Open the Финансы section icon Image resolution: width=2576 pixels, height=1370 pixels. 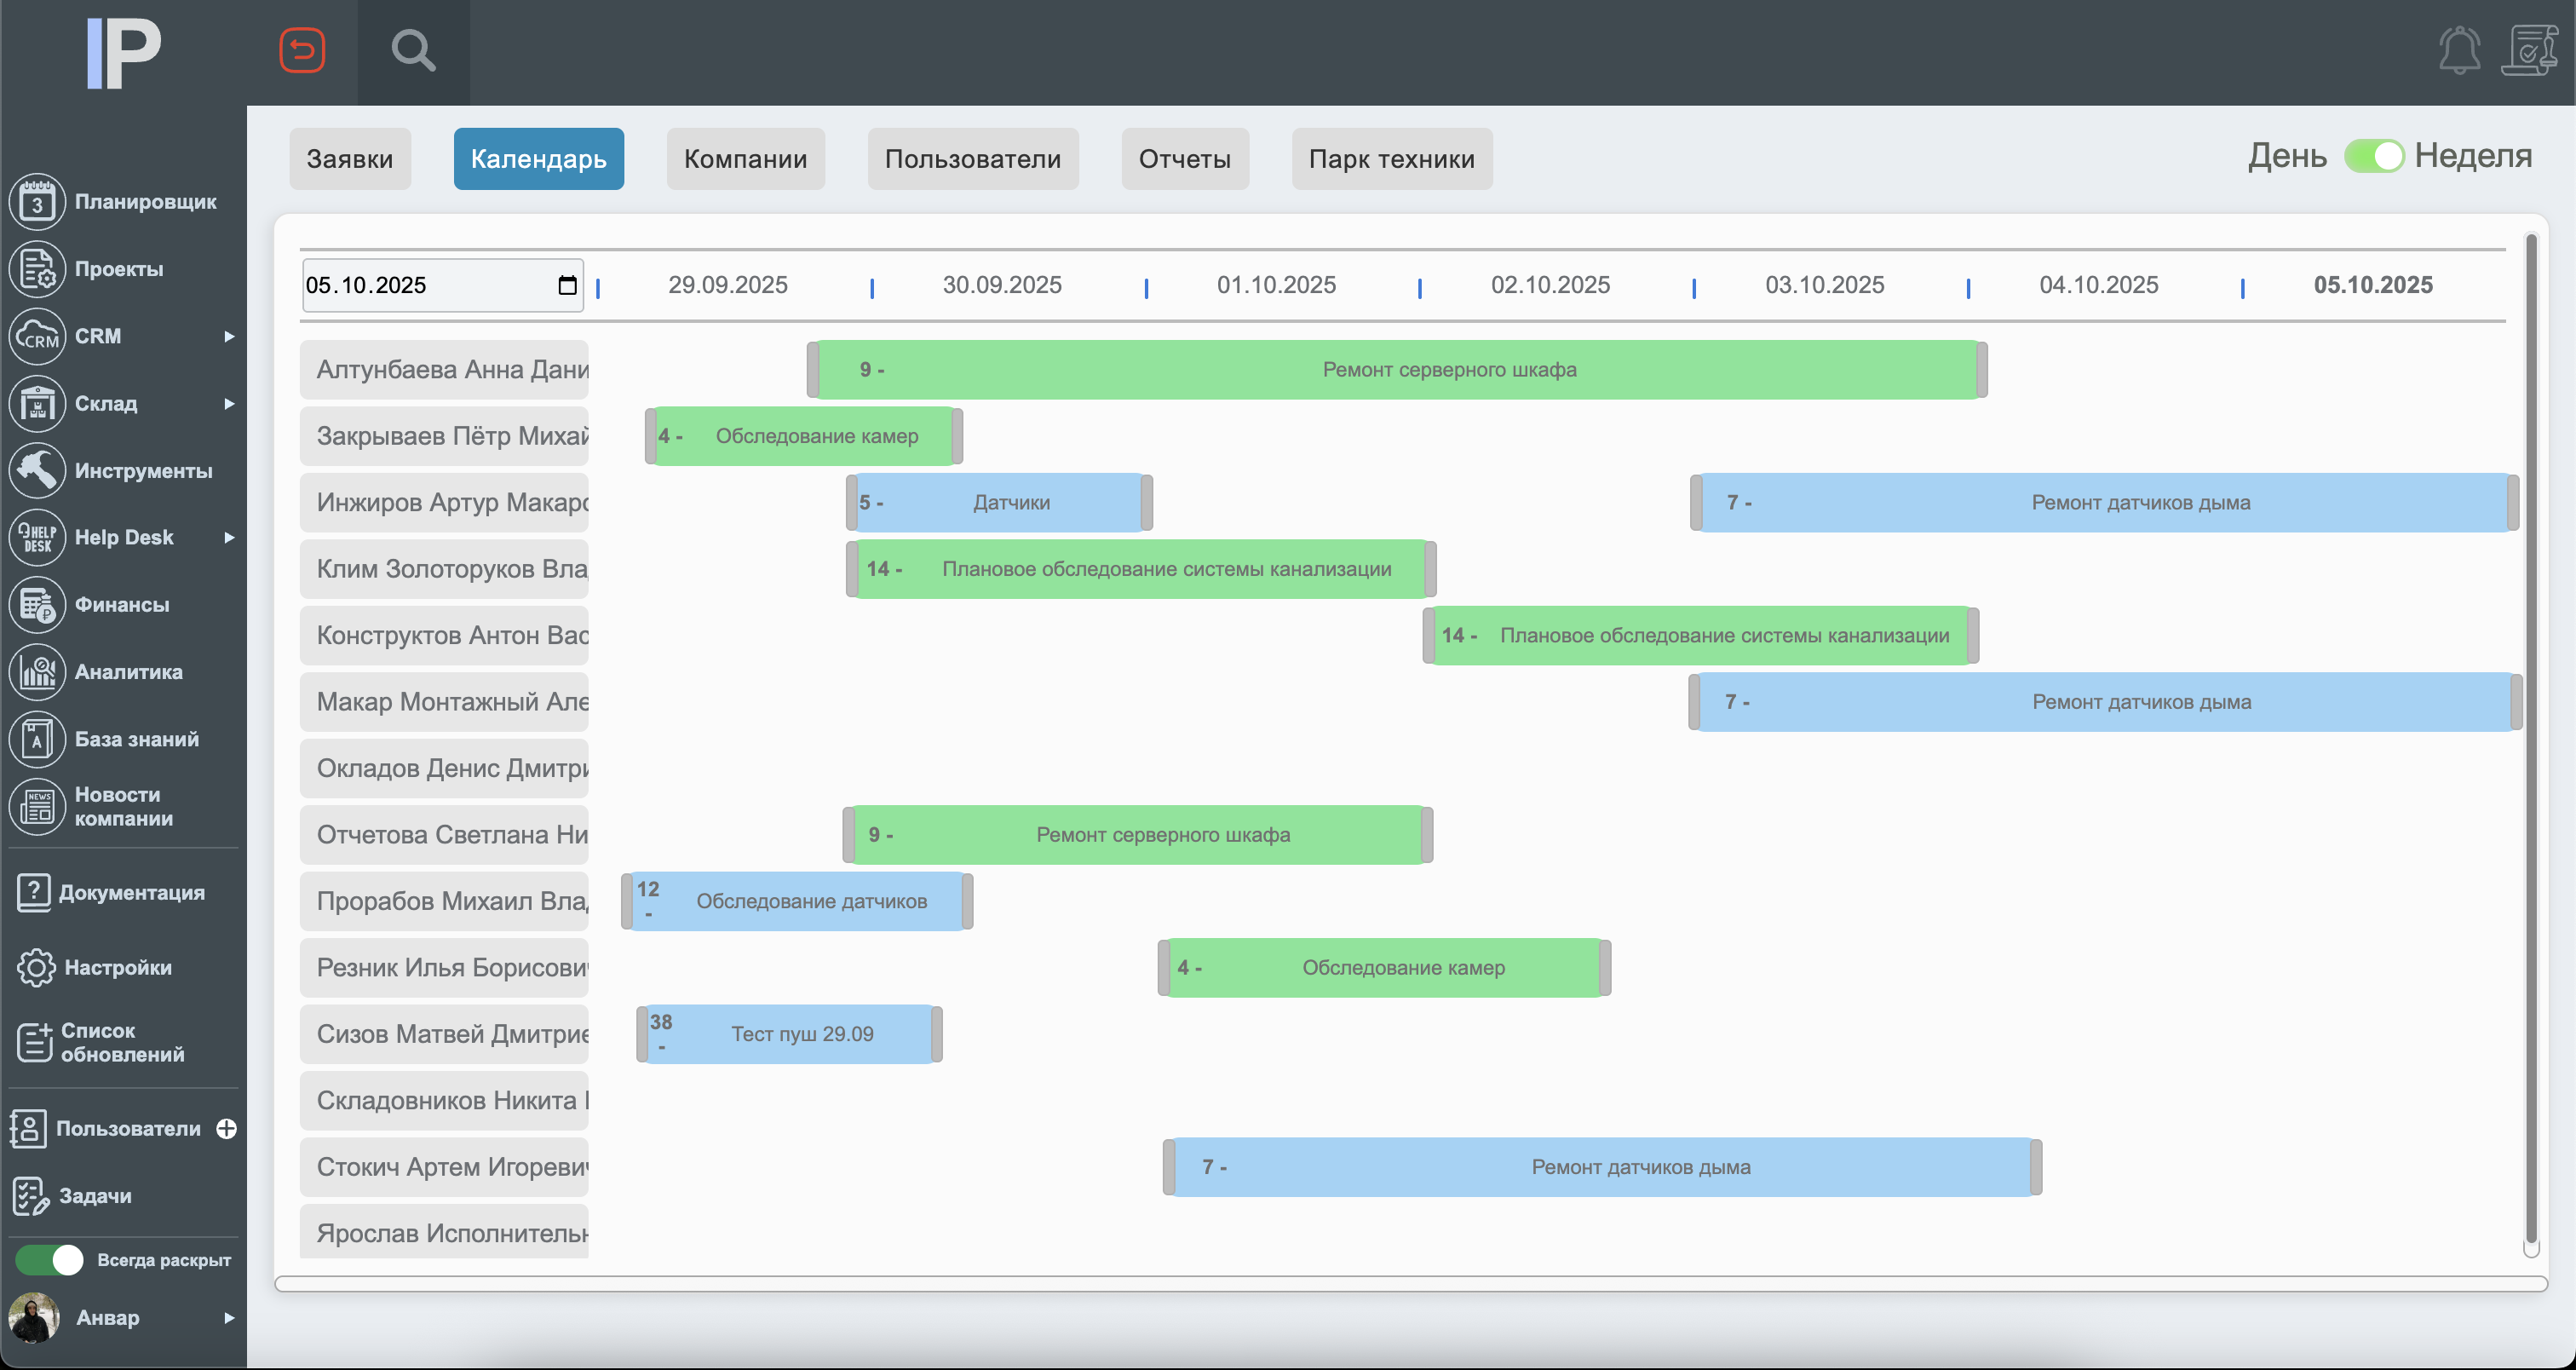[x=37, y=605]
